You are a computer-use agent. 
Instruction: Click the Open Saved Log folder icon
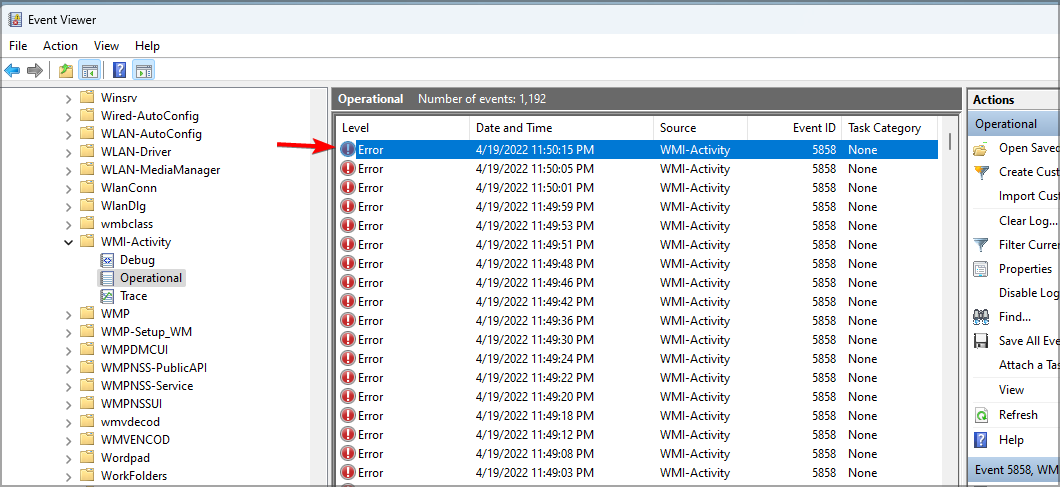(981, 148)
